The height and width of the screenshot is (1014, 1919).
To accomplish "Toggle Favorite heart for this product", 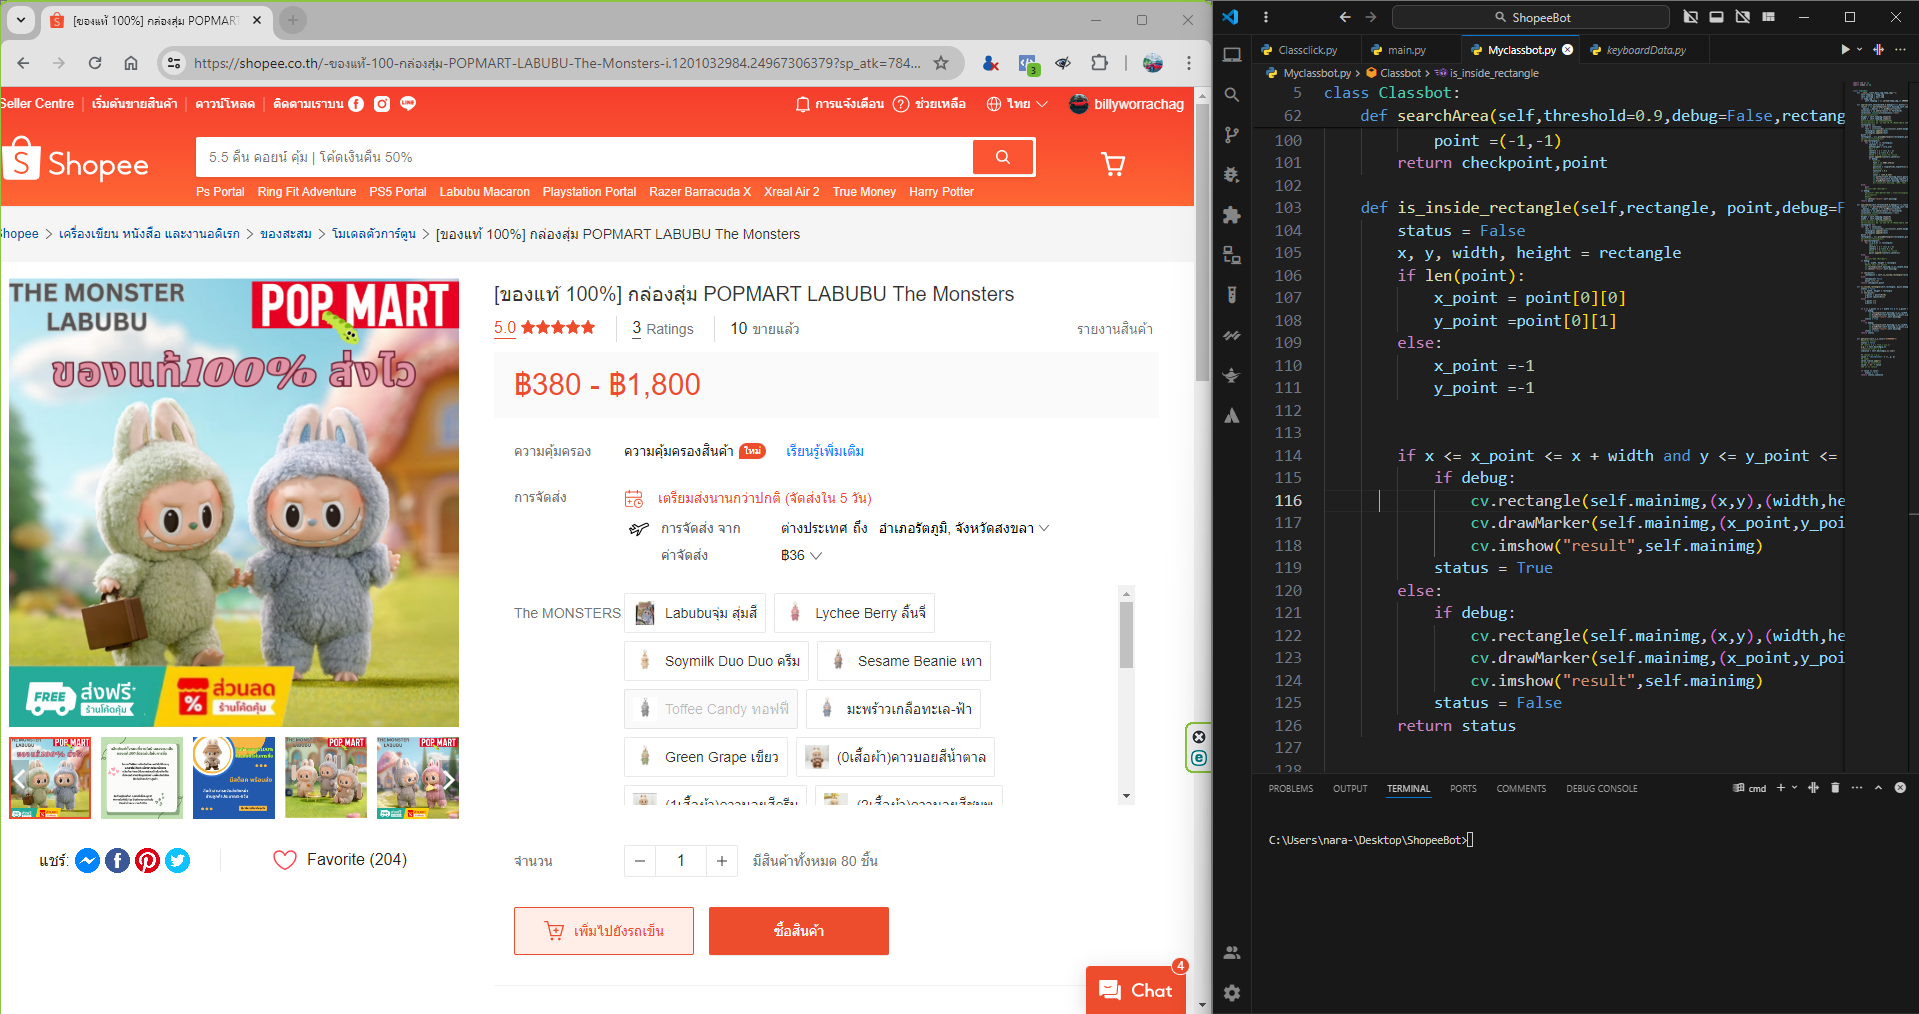I will 285,860.
